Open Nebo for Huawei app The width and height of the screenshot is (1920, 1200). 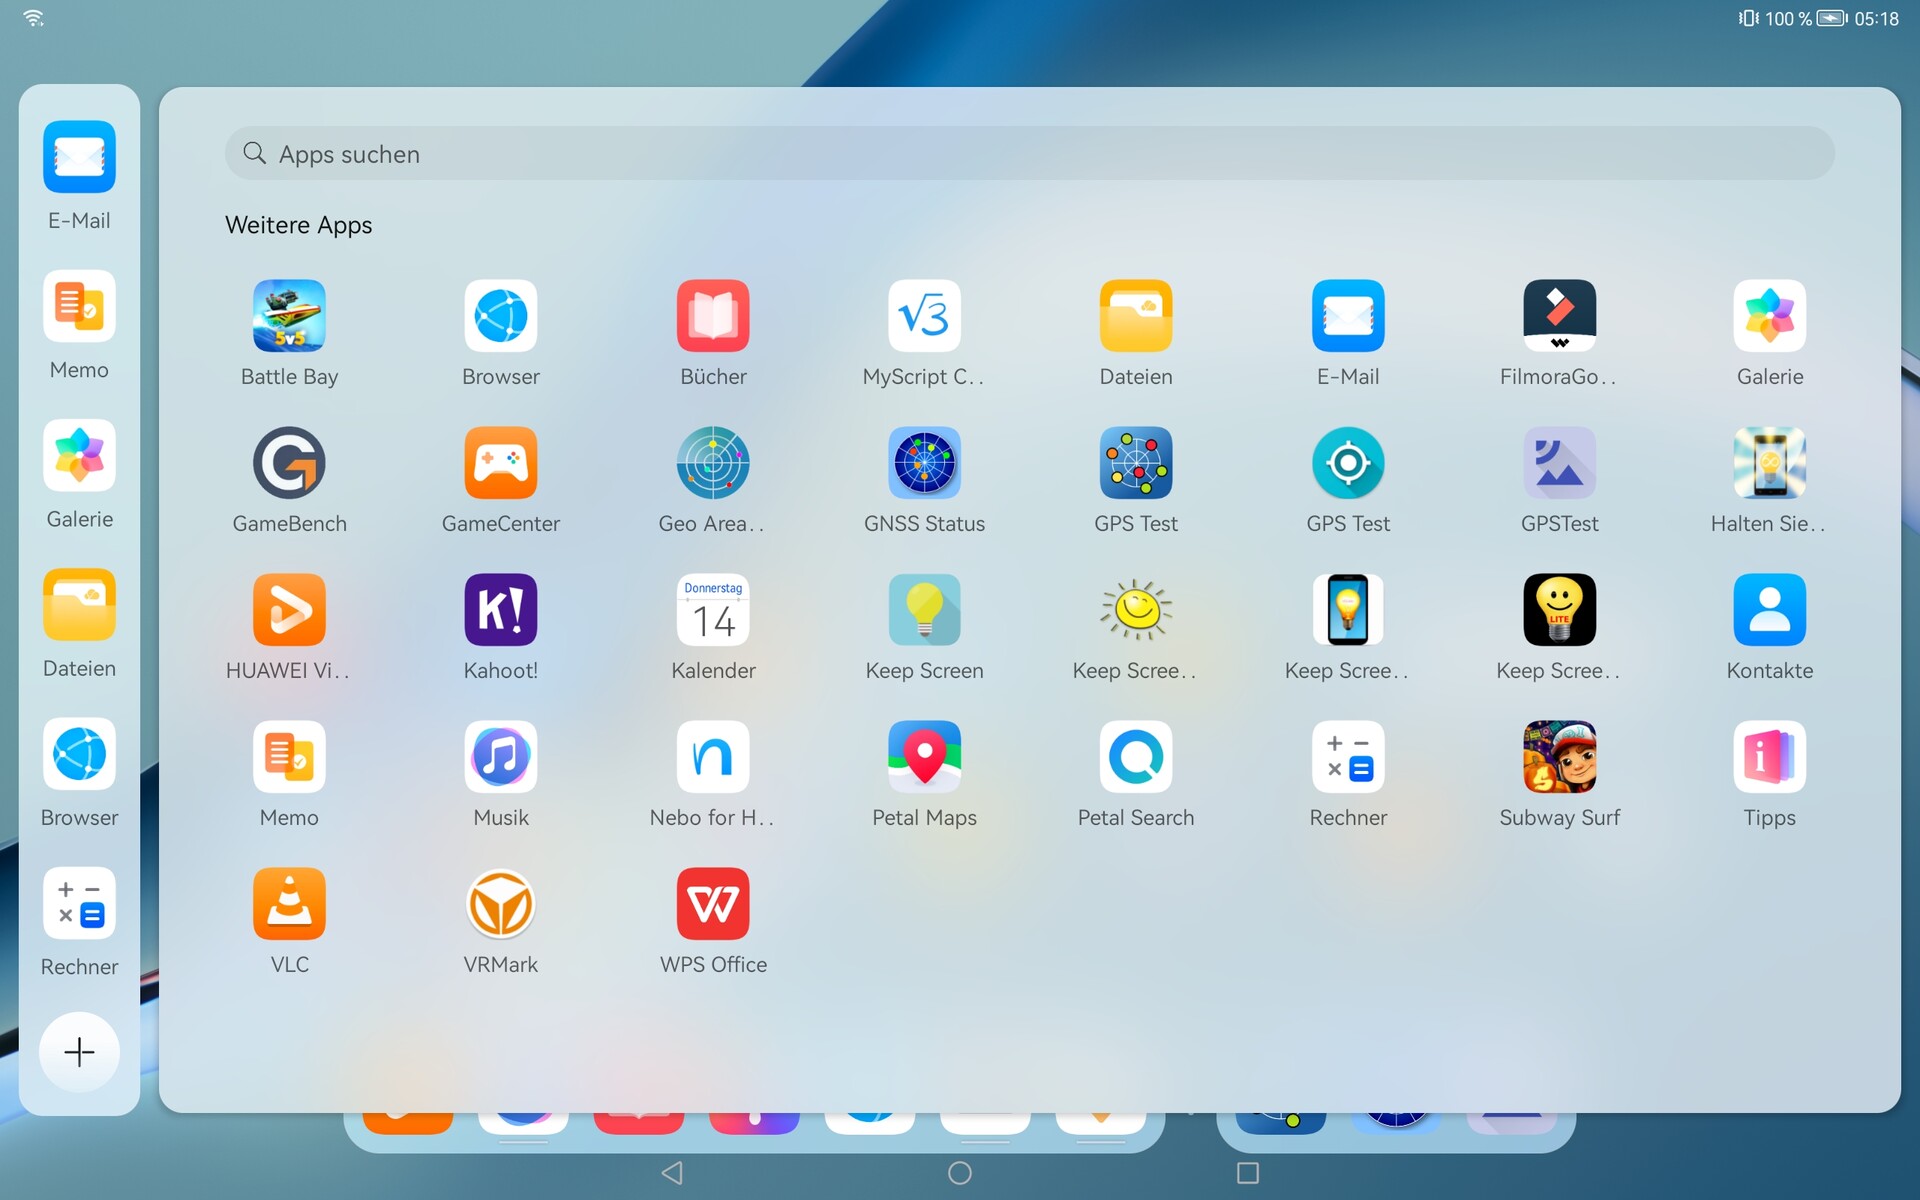point(713,757)
